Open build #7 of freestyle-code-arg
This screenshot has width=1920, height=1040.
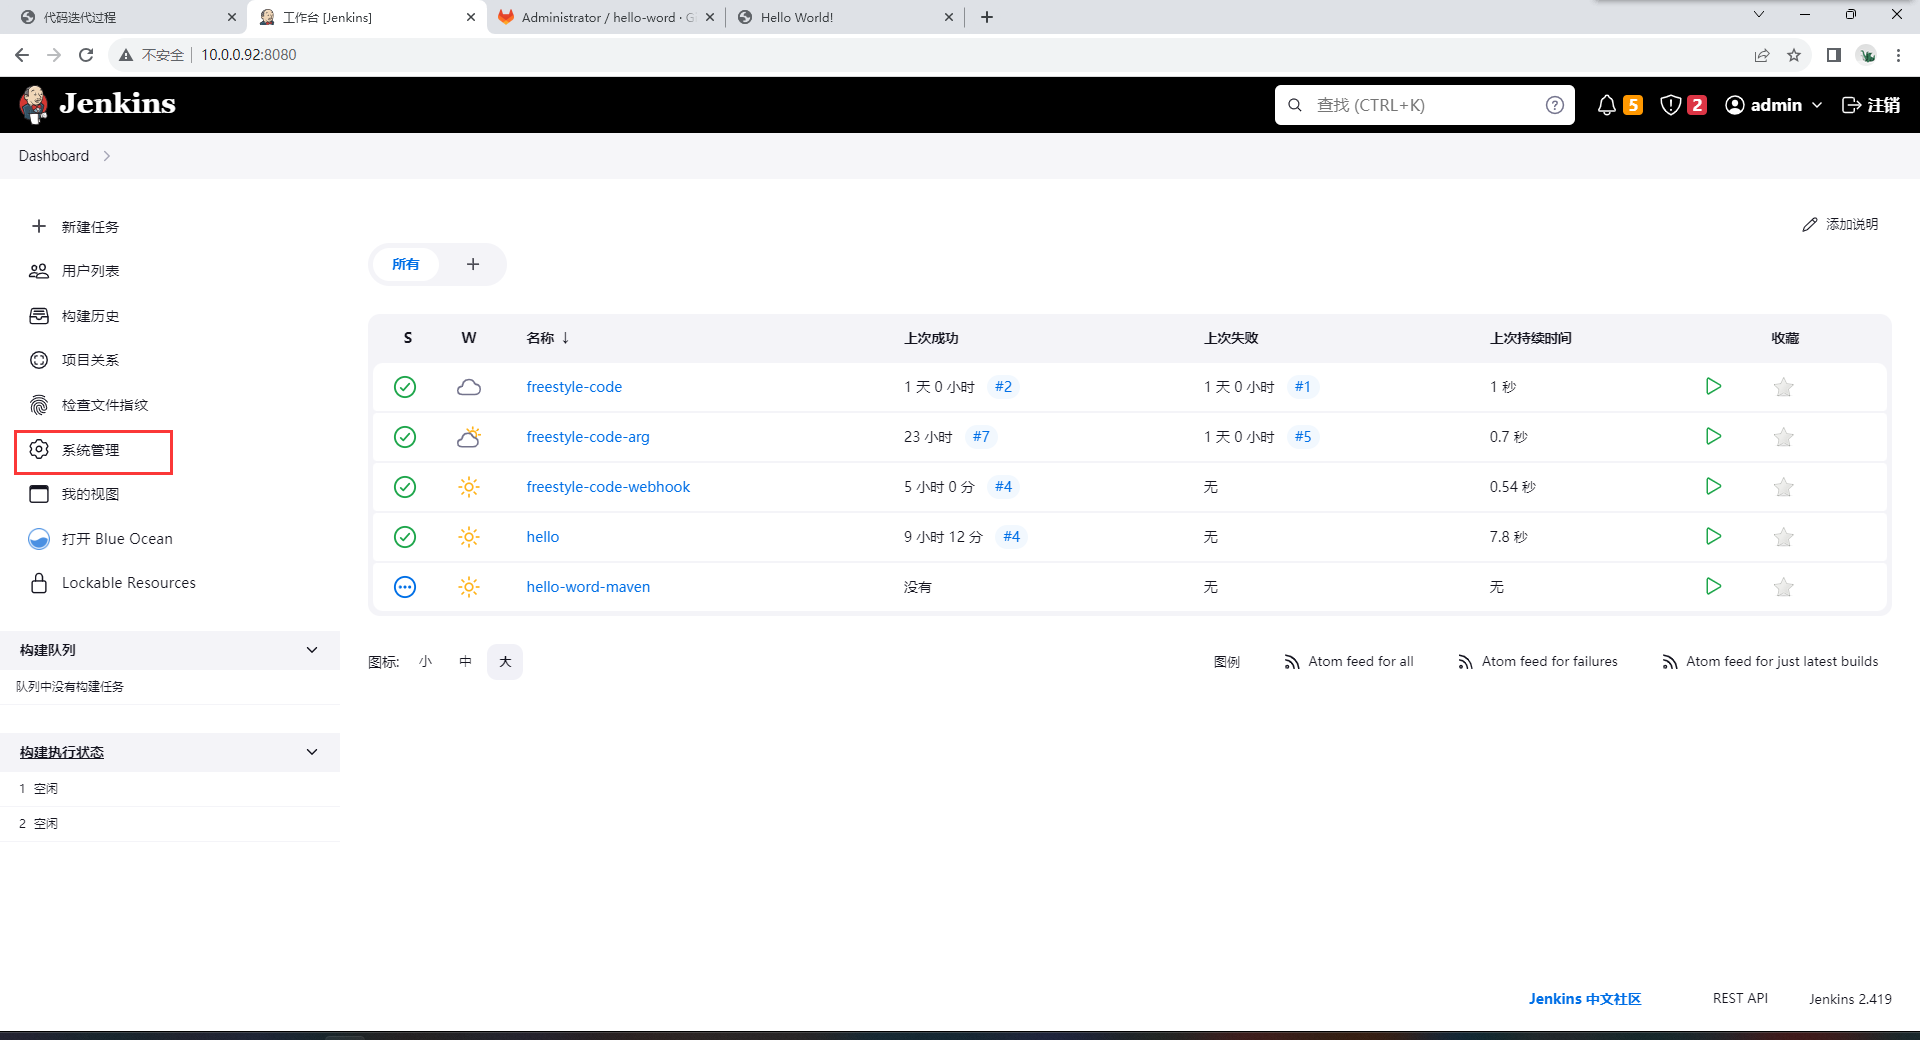(981, 437)
